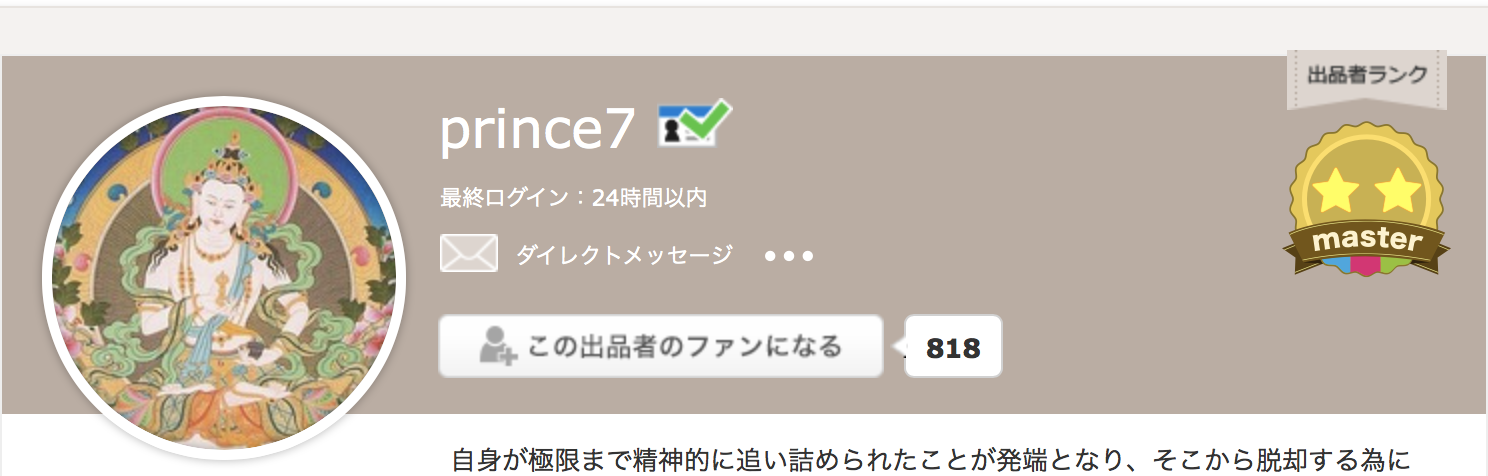Click the person-plus icon in the fan button
This screenshot has height=476, width=1488.
(x=496, y=346)
